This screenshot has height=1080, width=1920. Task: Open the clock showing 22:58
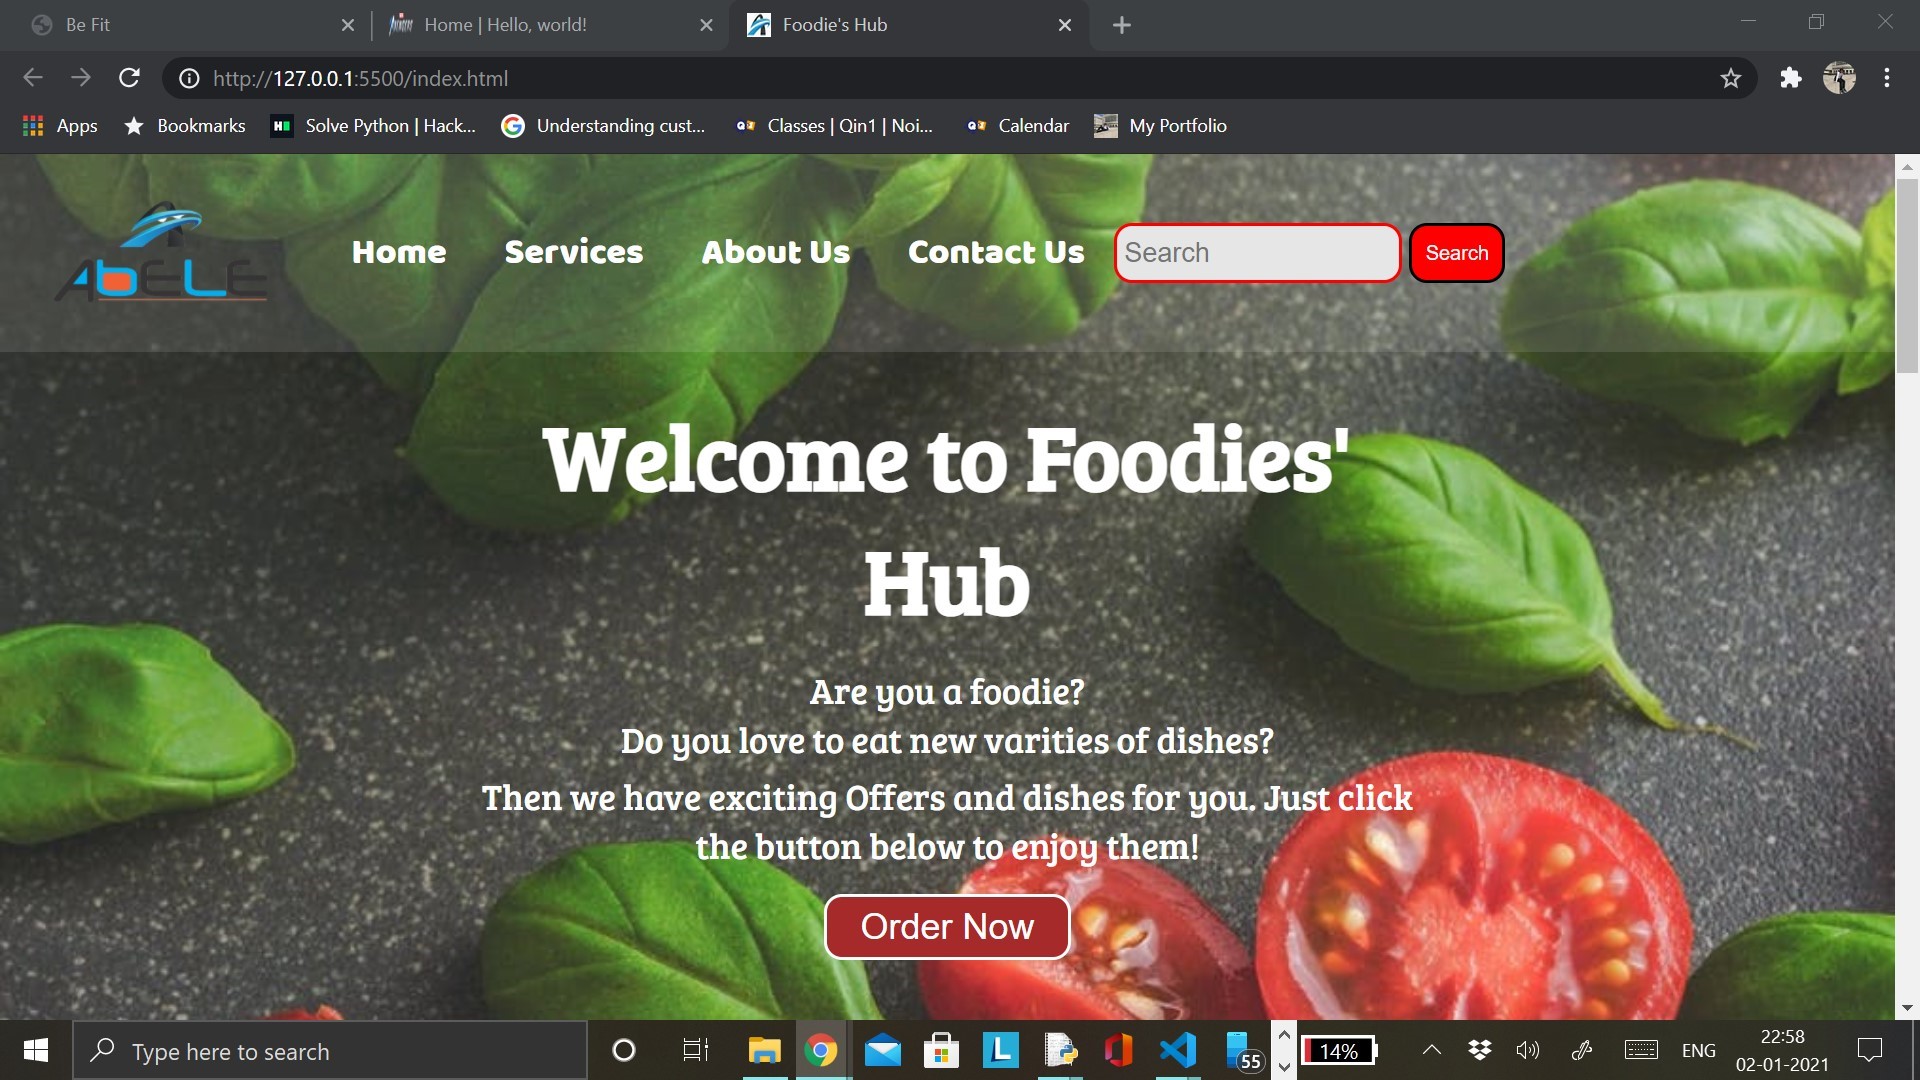pyautogui.click(x=1782, y=1050)
